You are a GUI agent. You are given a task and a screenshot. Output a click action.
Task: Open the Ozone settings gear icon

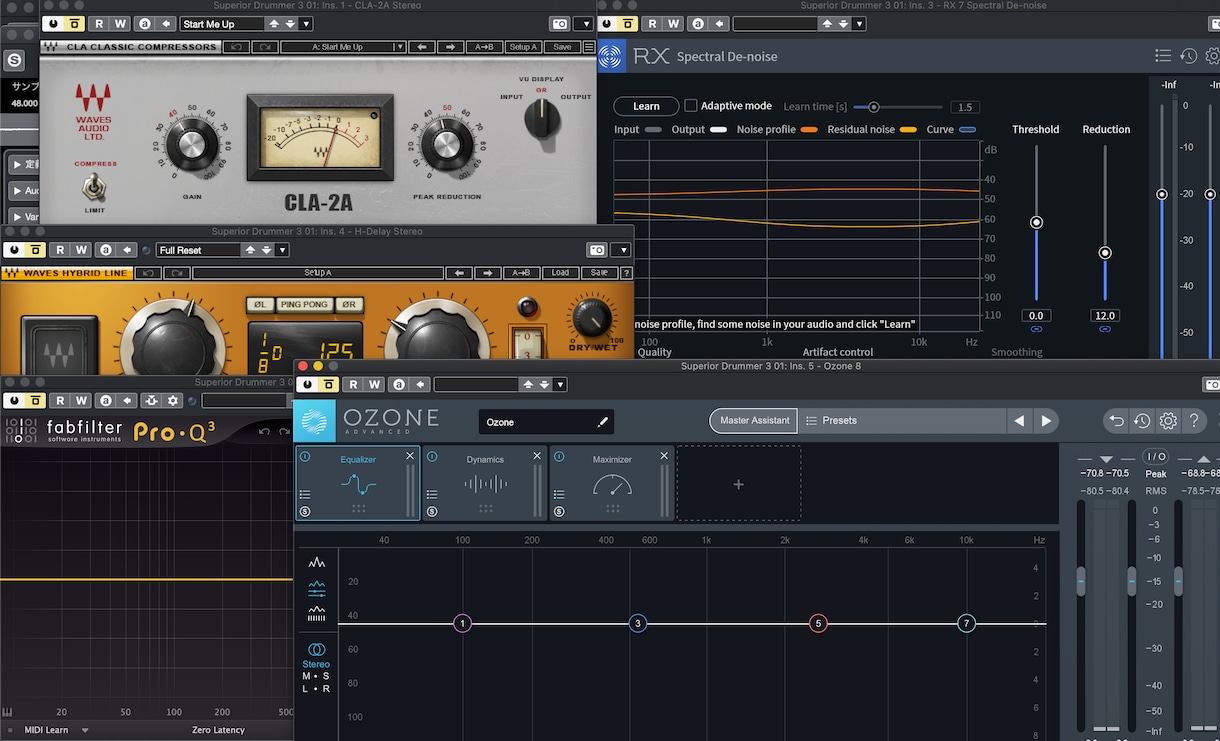(1168, 421)
